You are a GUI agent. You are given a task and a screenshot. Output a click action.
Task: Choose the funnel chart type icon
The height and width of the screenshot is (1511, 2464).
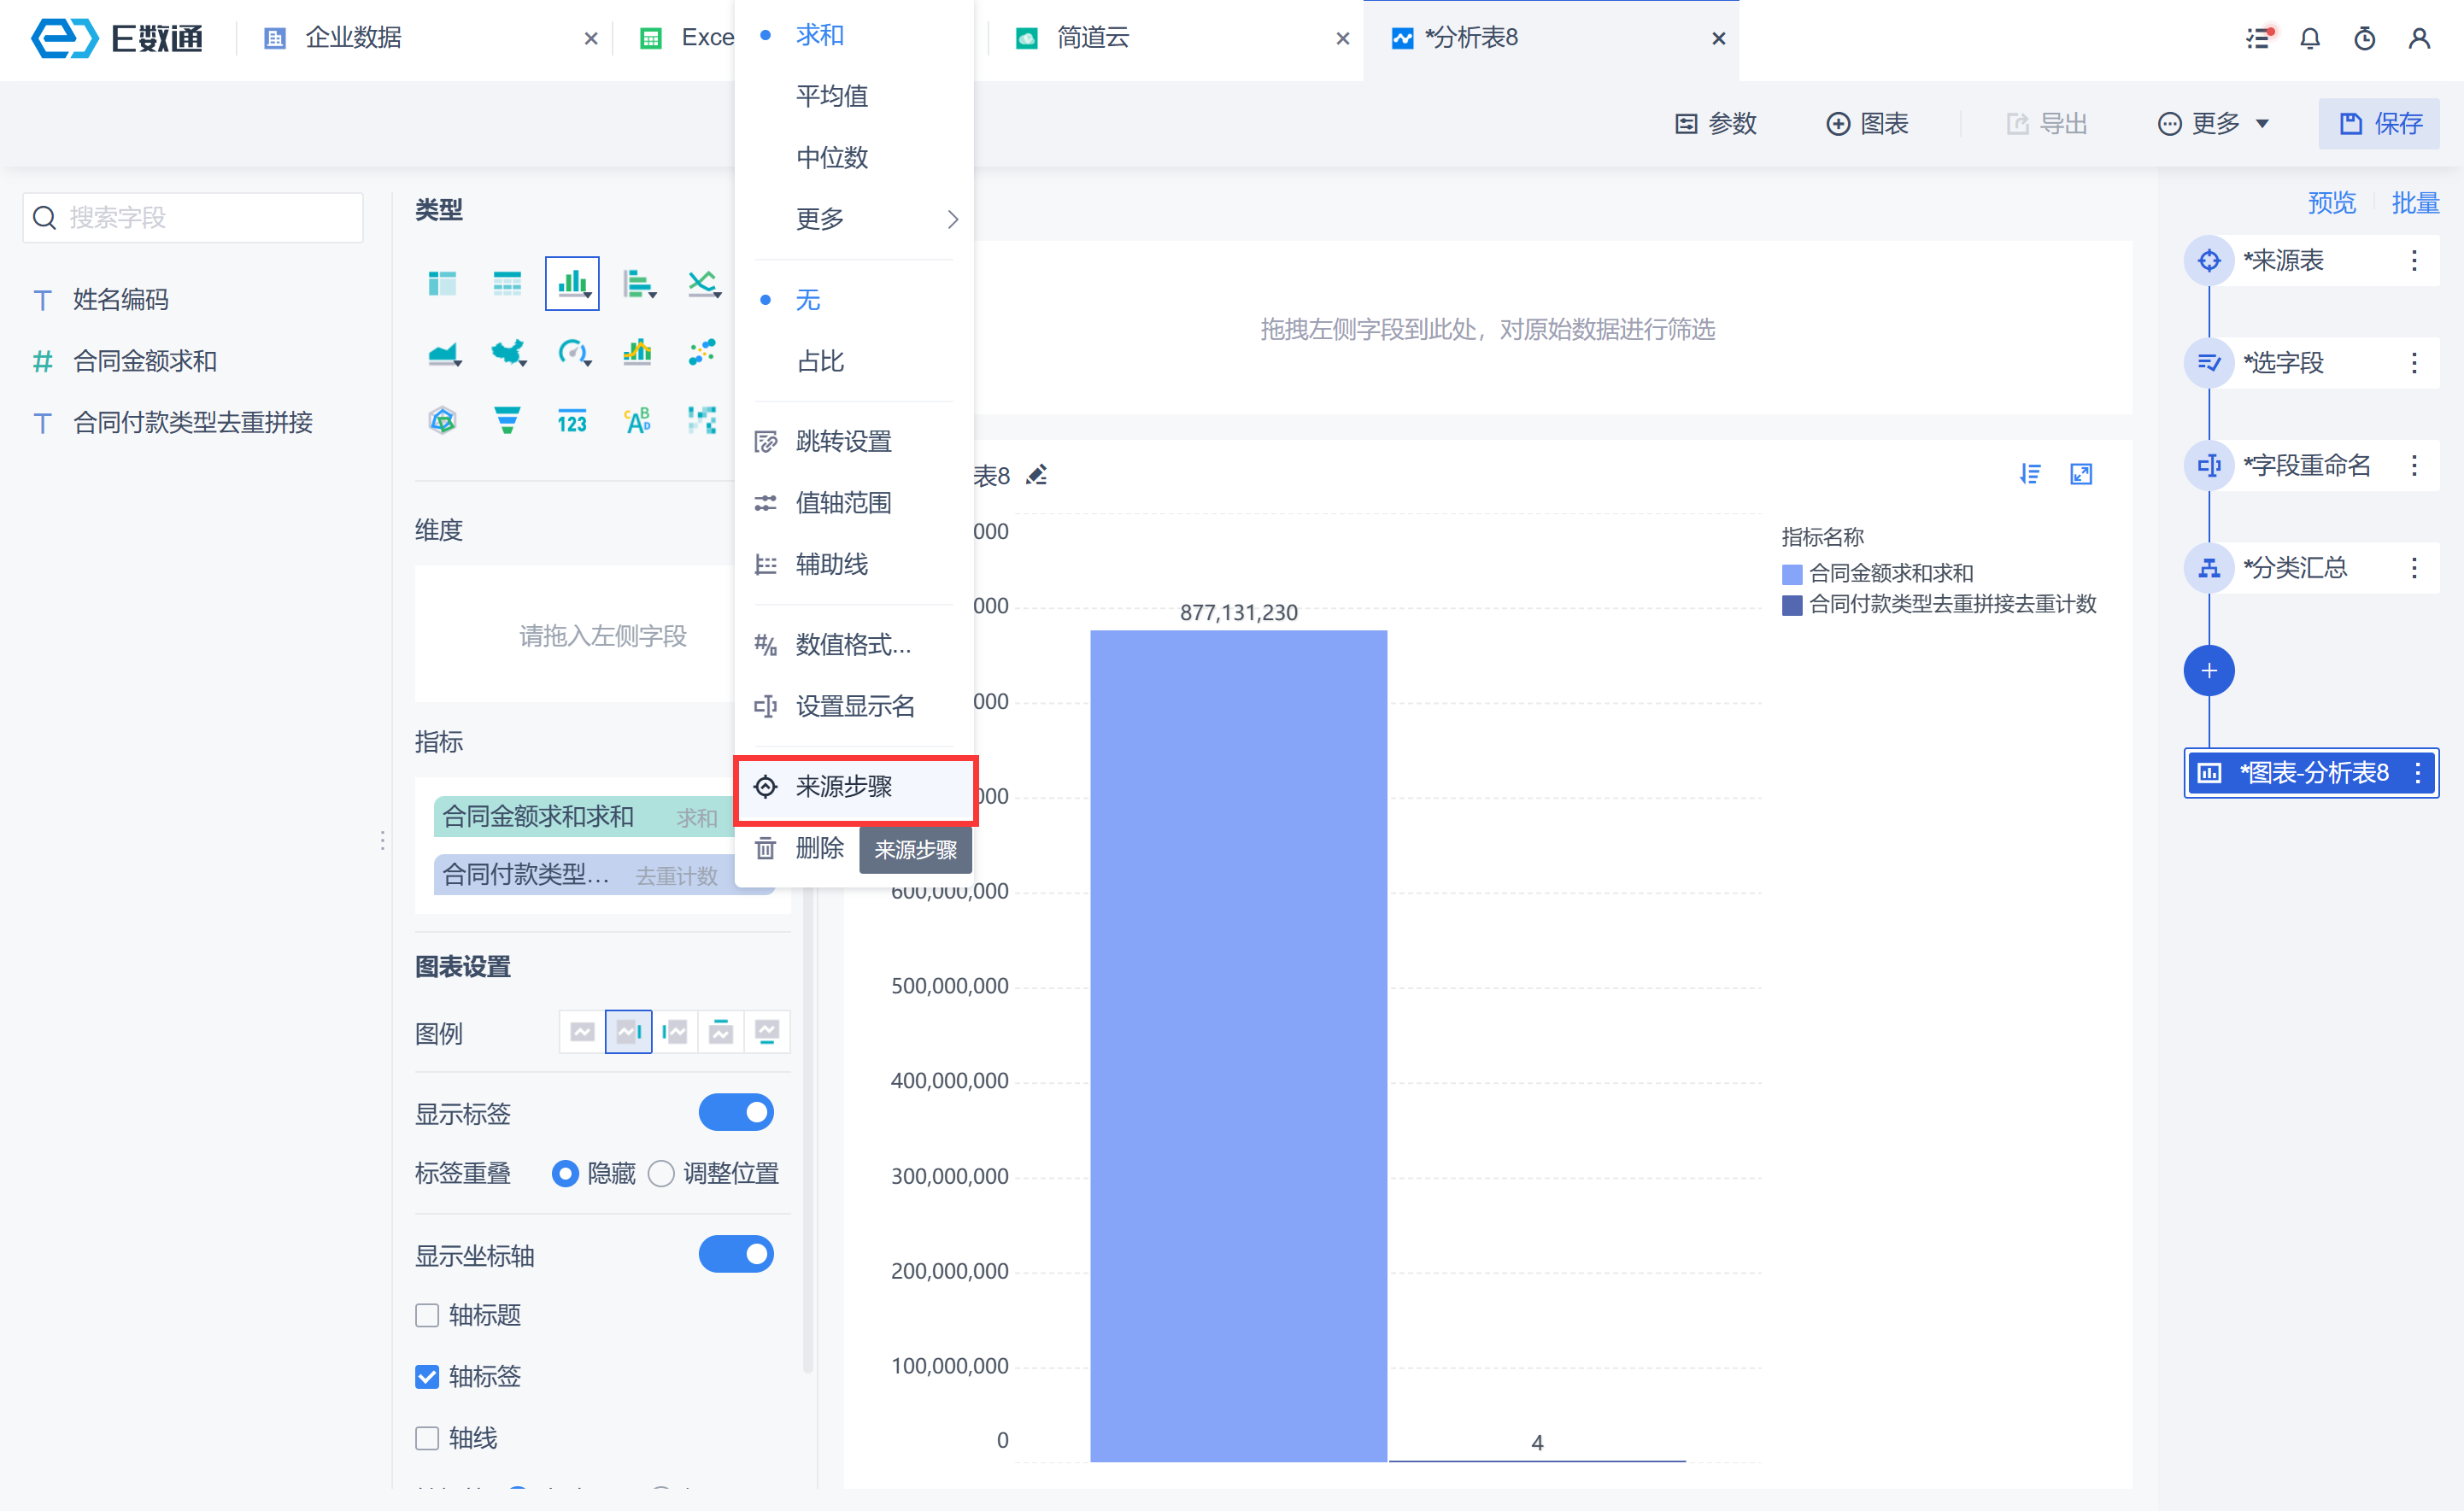coord(507,421)
